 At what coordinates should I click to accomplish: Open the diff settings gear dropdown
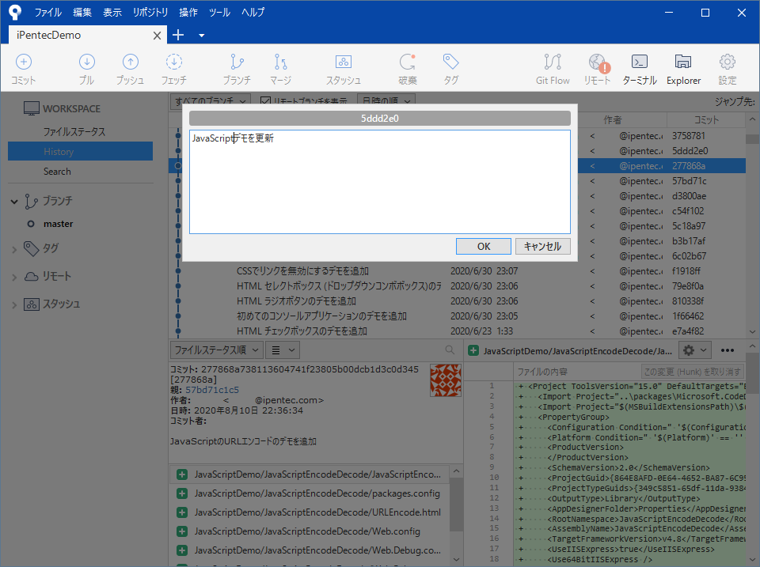695,350
